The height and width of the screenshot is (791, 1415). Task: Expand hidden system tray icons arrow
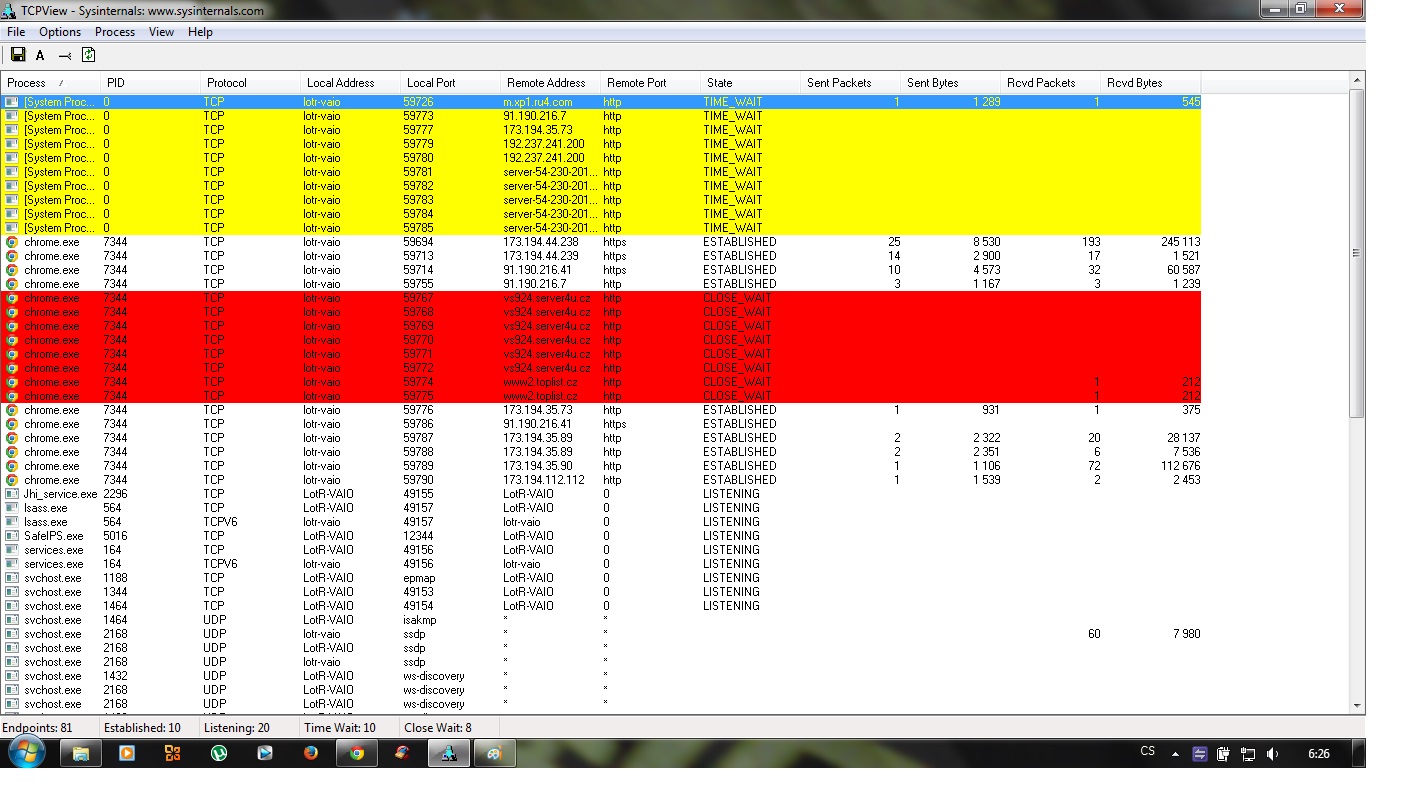pyautogui.click(x=1175, y=754)
